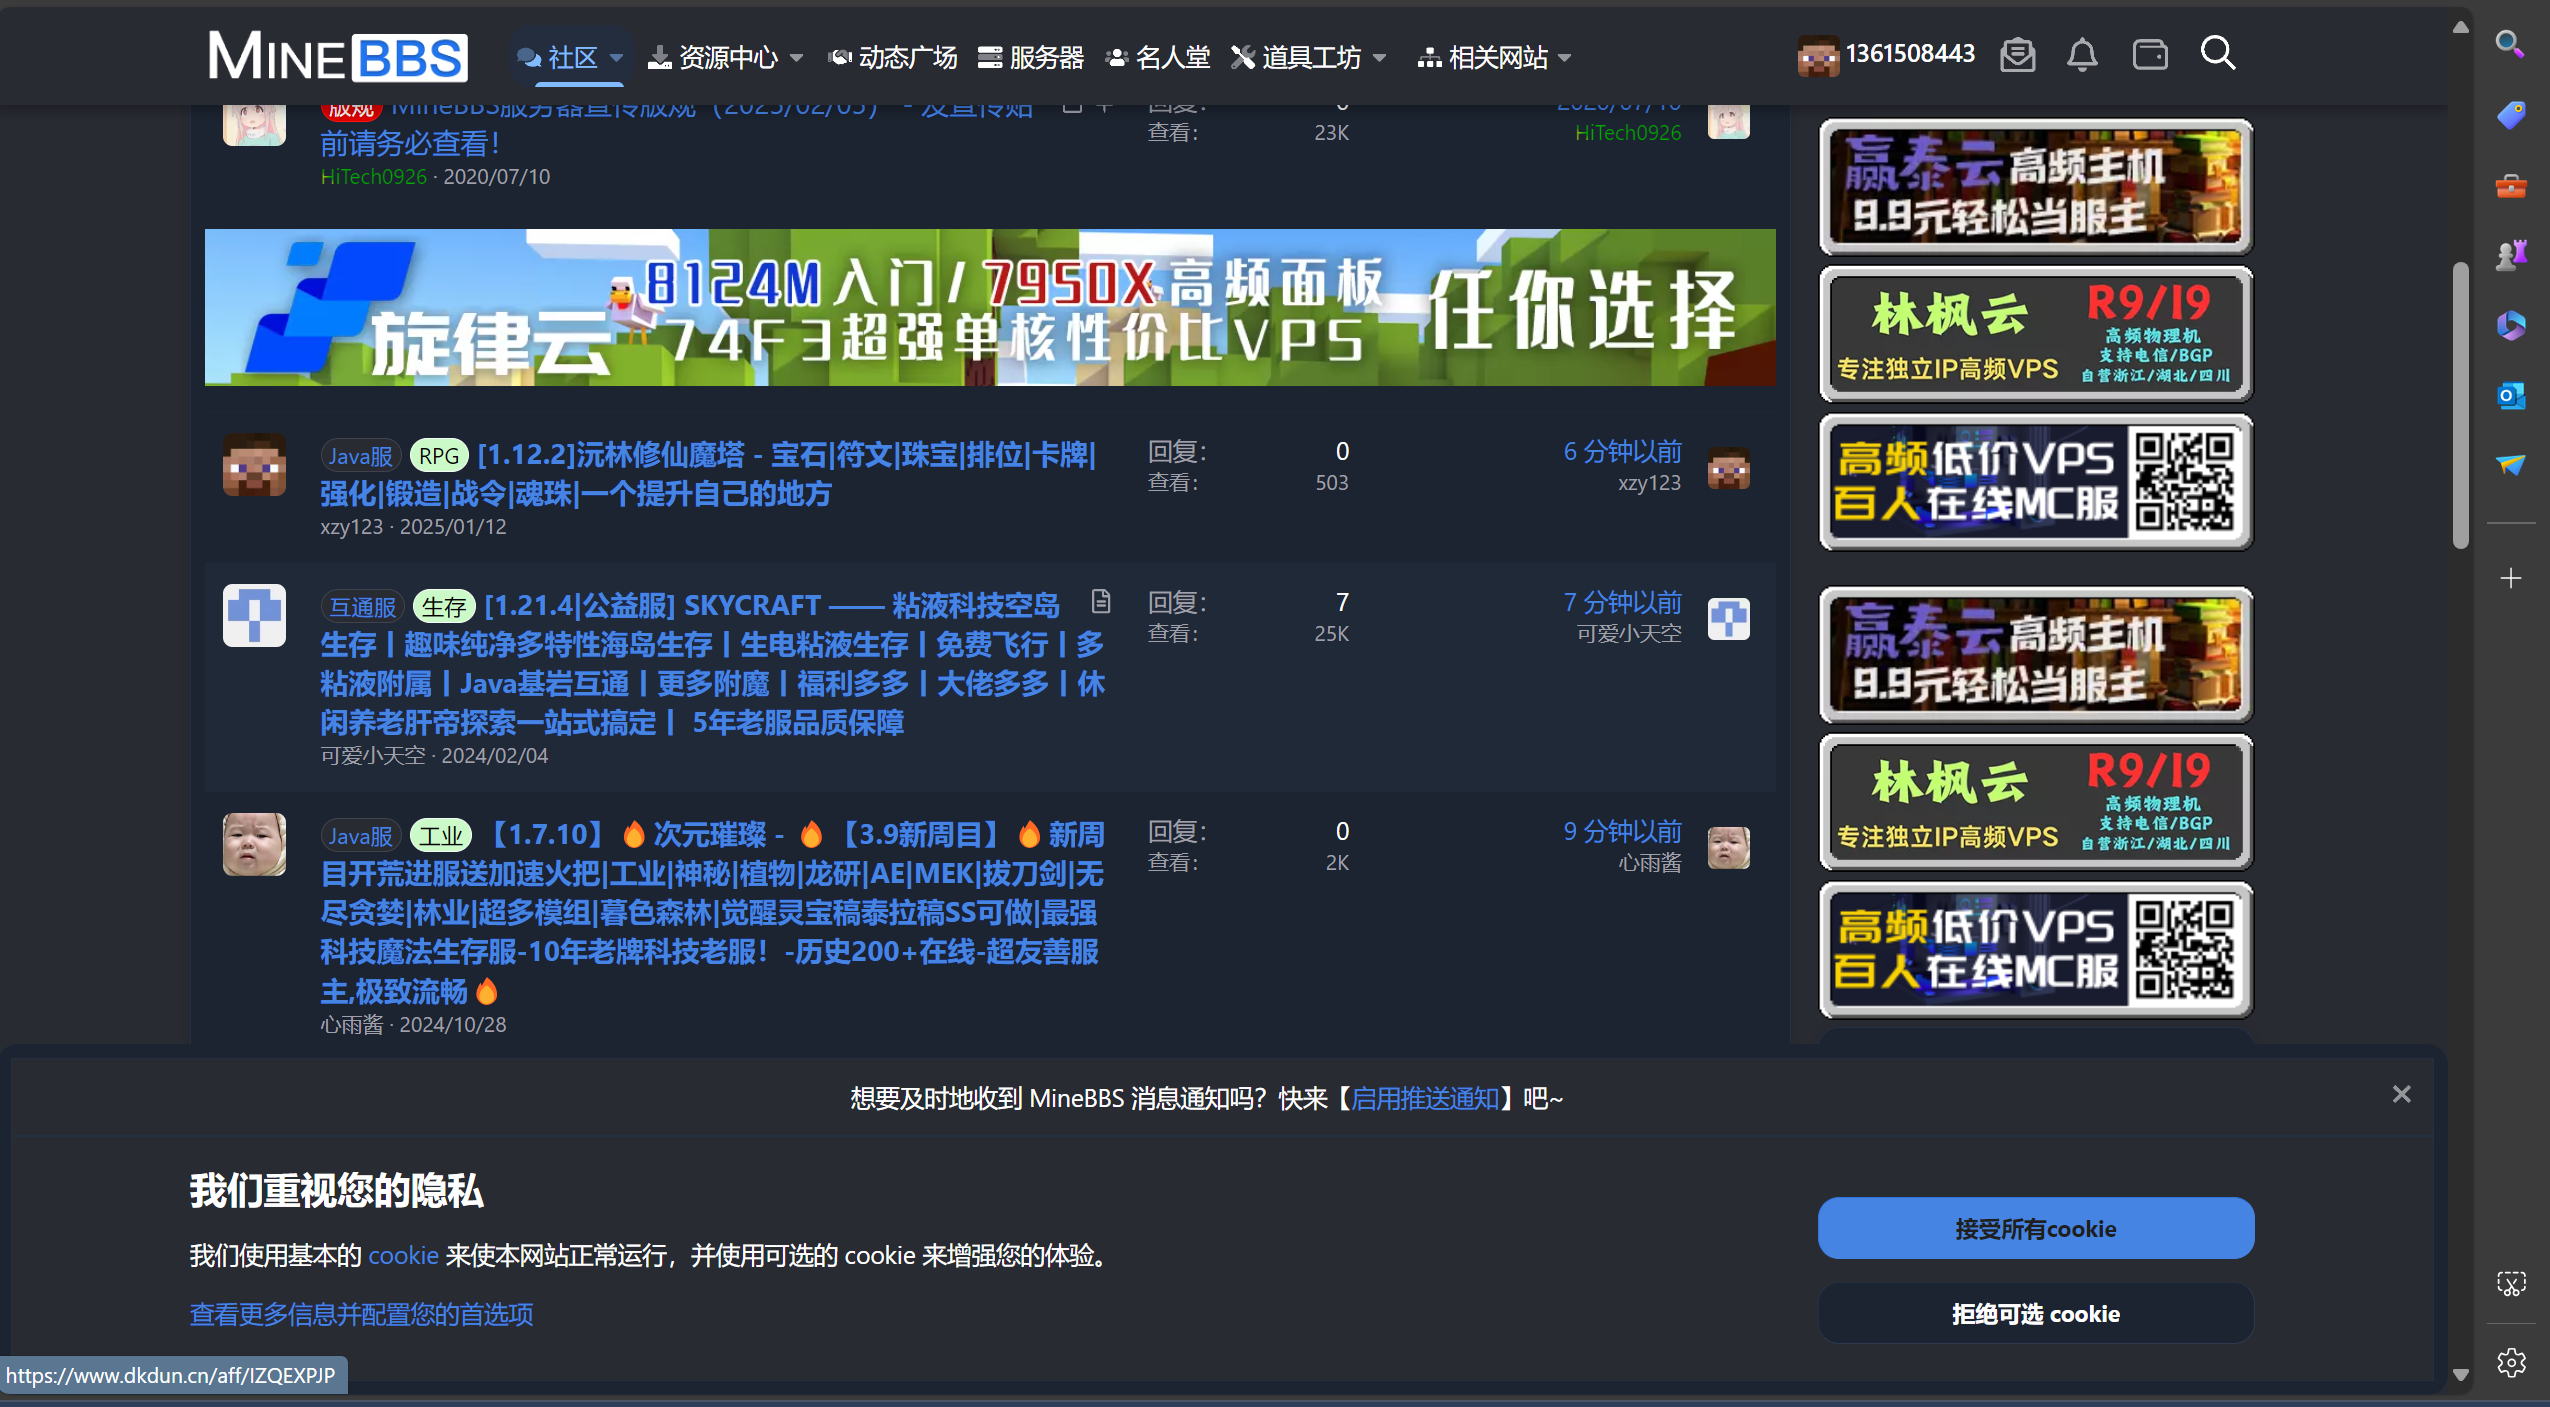The width and height of the screenshot is (2550, 1407).
Task: Open the 动态广场 nav item
Action: (892, 58)
